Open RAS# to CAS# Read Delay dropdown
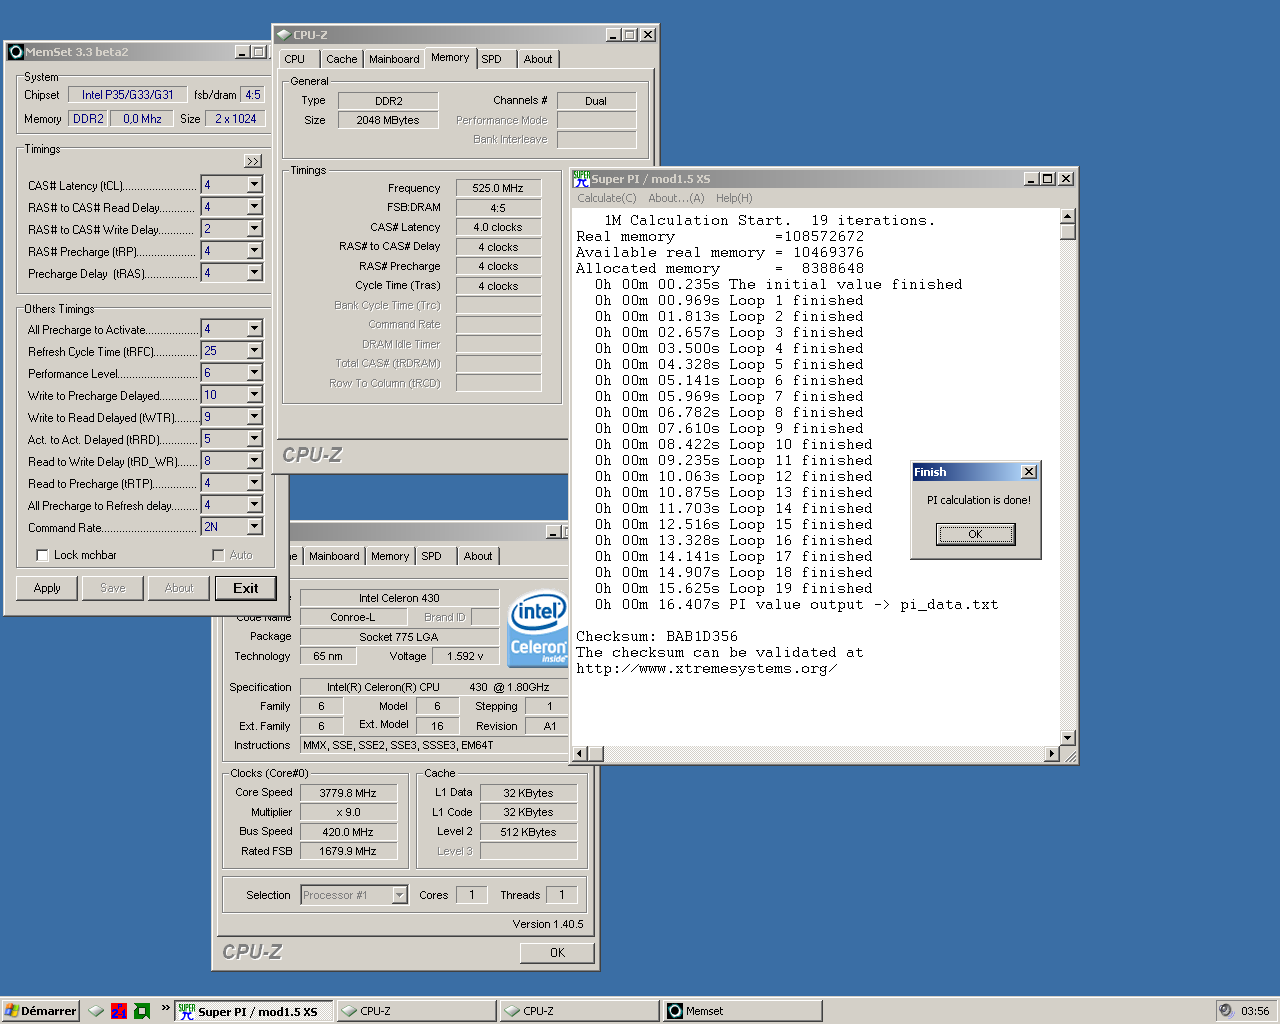 click(x=254, y=207)
